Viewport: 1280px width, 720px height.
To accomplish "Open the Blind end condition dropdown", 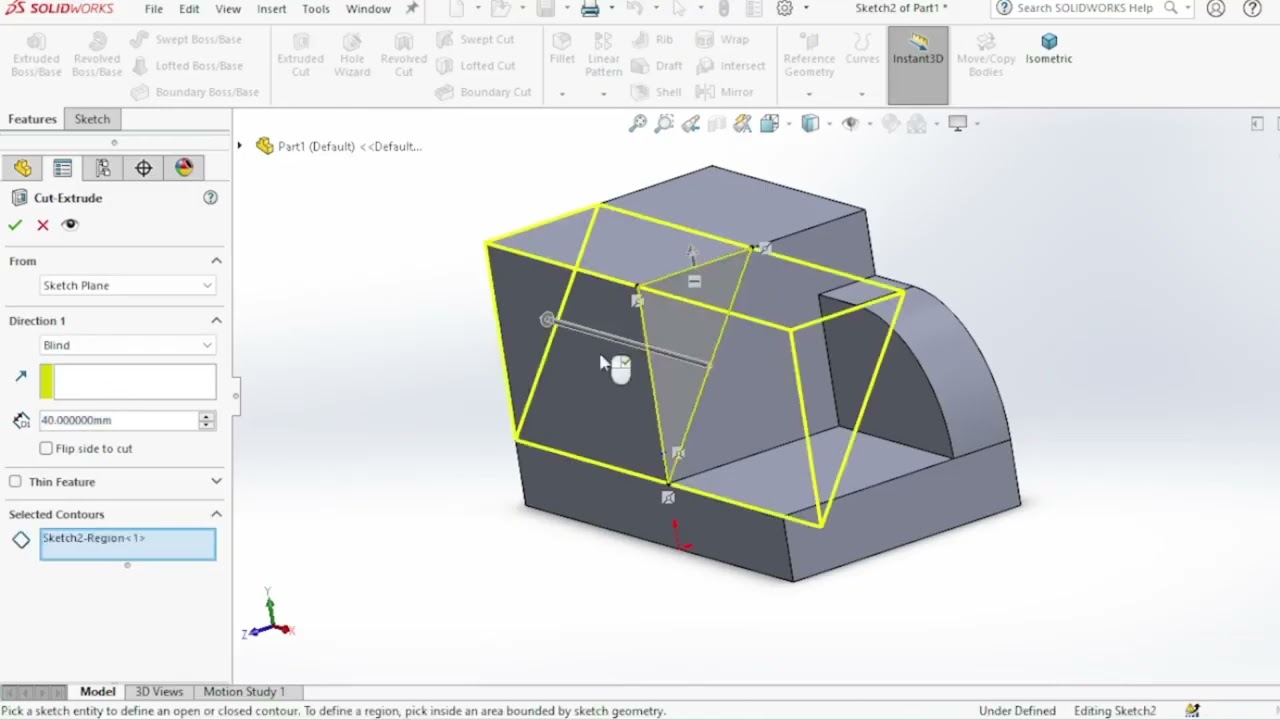I will (128, 345).
